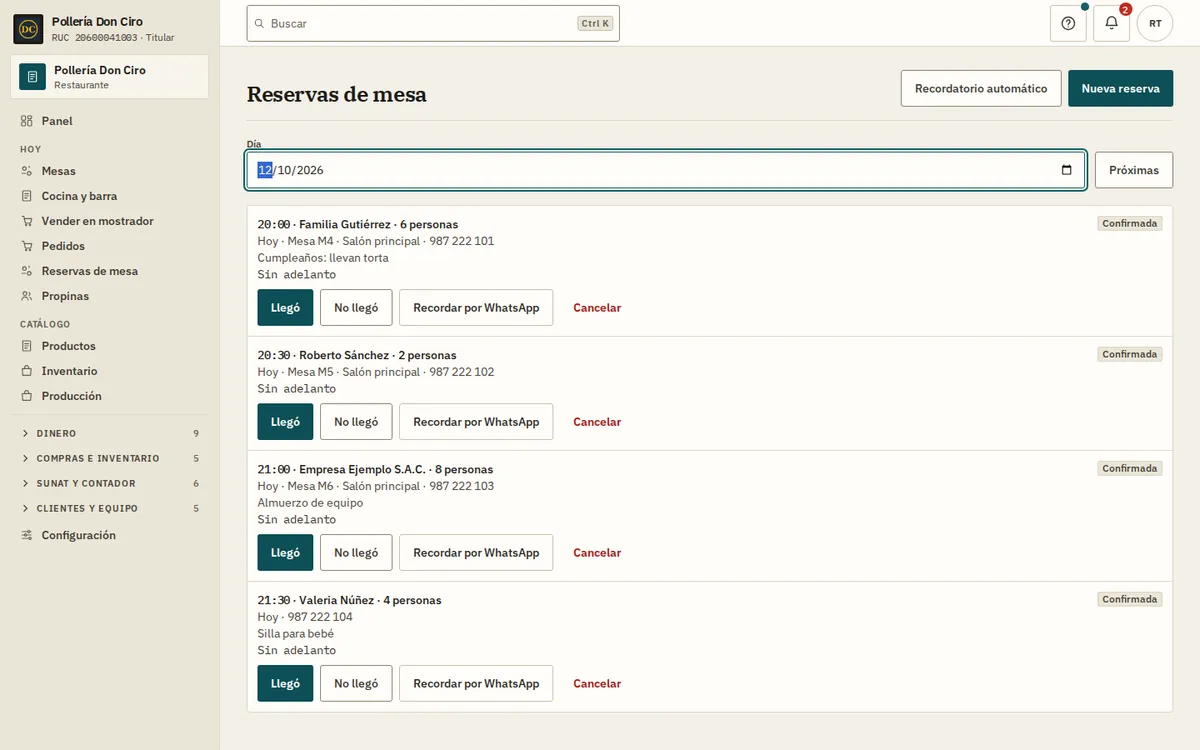Screen dimensions: 1200x750
Task: Click the Confirmada badge for Roberto Sánchez
Action: tap(1130, 354)
